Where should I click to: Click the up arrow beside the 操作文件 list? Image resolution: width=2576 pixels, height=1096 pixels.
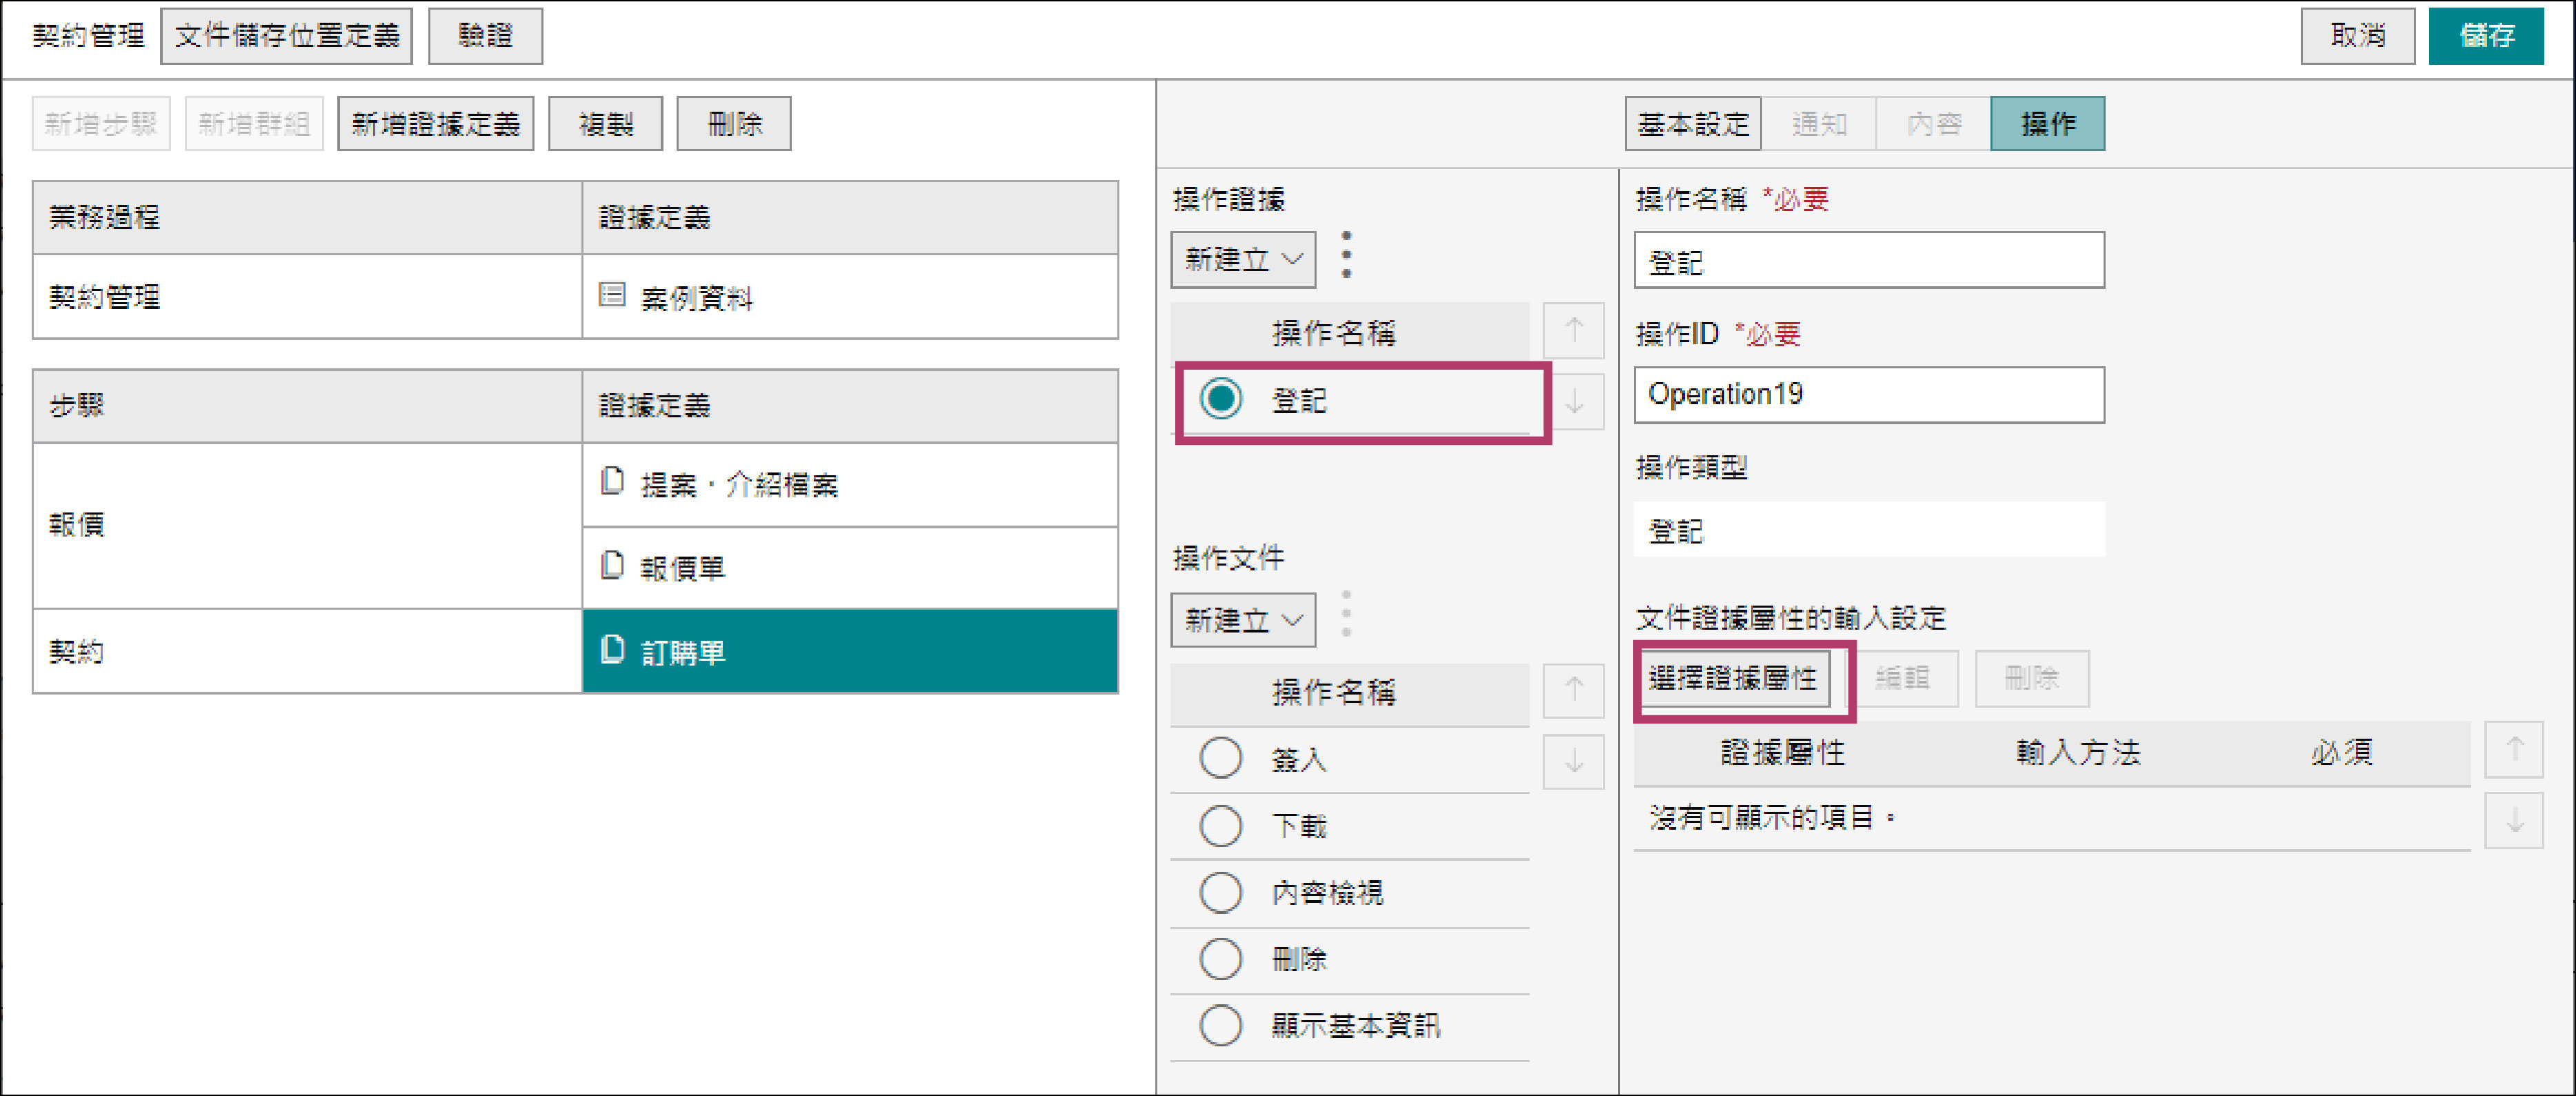click(1573, 690)
